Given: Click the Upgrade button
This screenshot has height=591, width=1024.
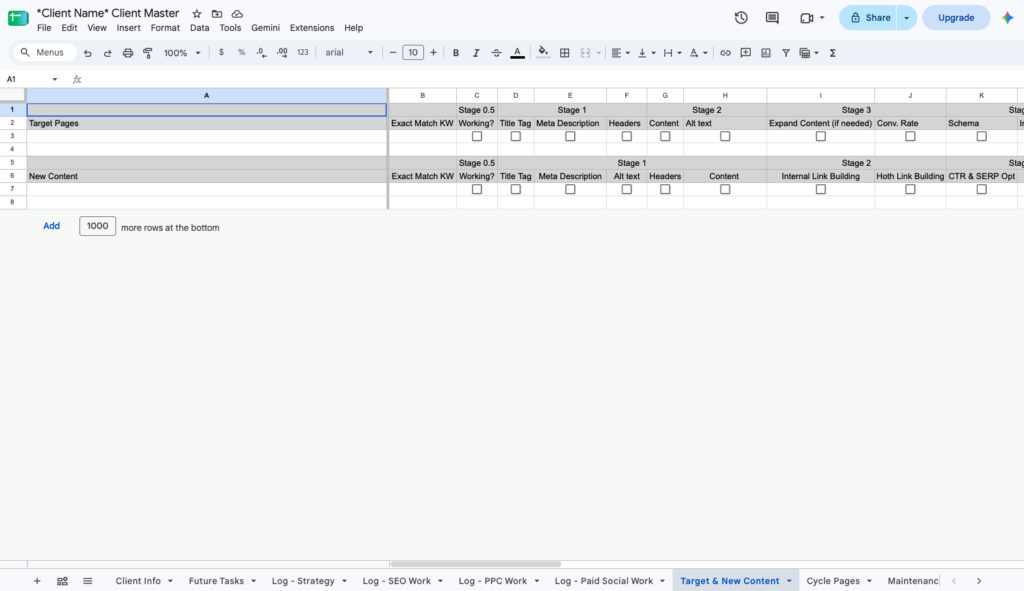Looking at the screenshot, I should click(956, 18).
